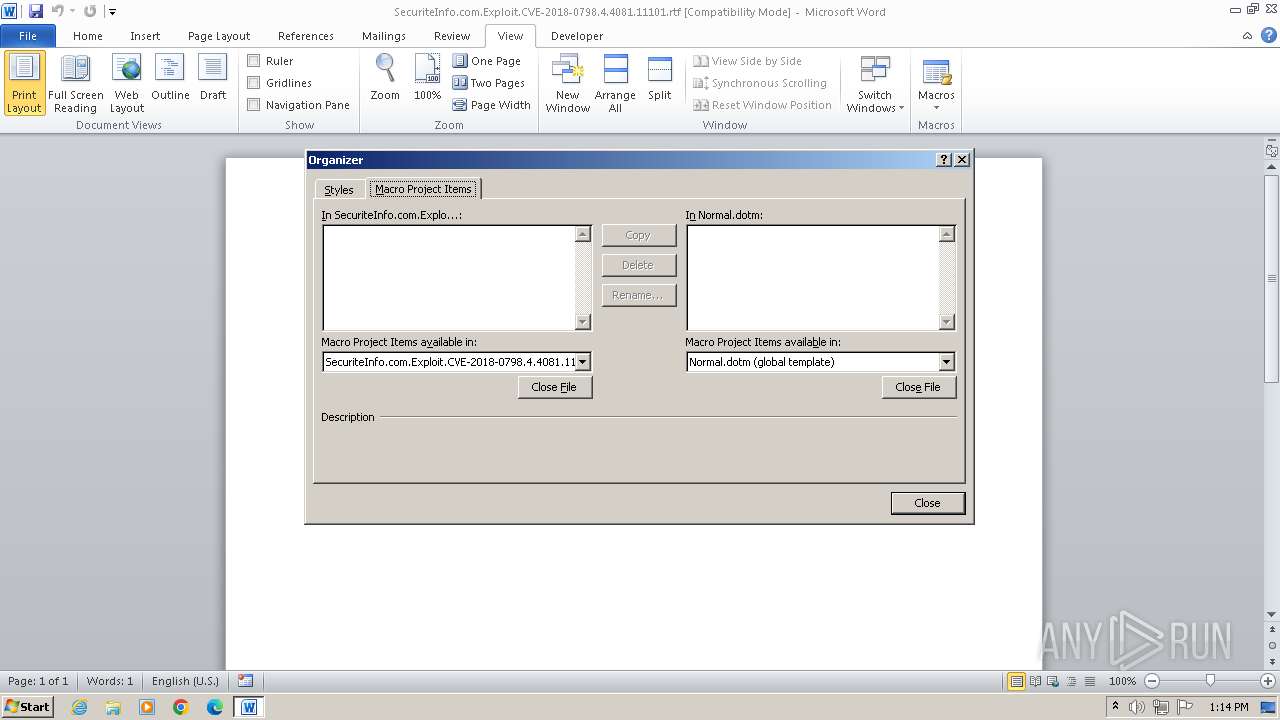The width and height of the screenshot is (1280, 720).
Task: Click the greyed Delete button in Organizer
Action: pyautogui.click(x=638, y=265)
